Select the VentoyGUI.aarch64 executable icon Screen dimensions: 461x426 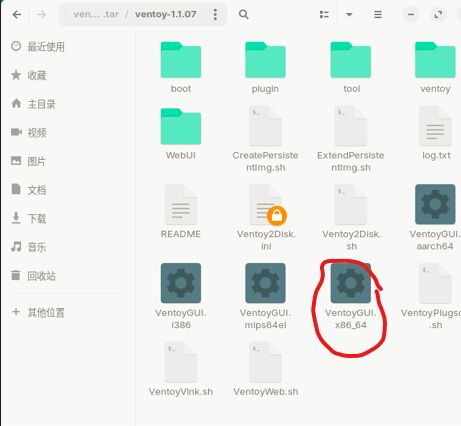435,204
